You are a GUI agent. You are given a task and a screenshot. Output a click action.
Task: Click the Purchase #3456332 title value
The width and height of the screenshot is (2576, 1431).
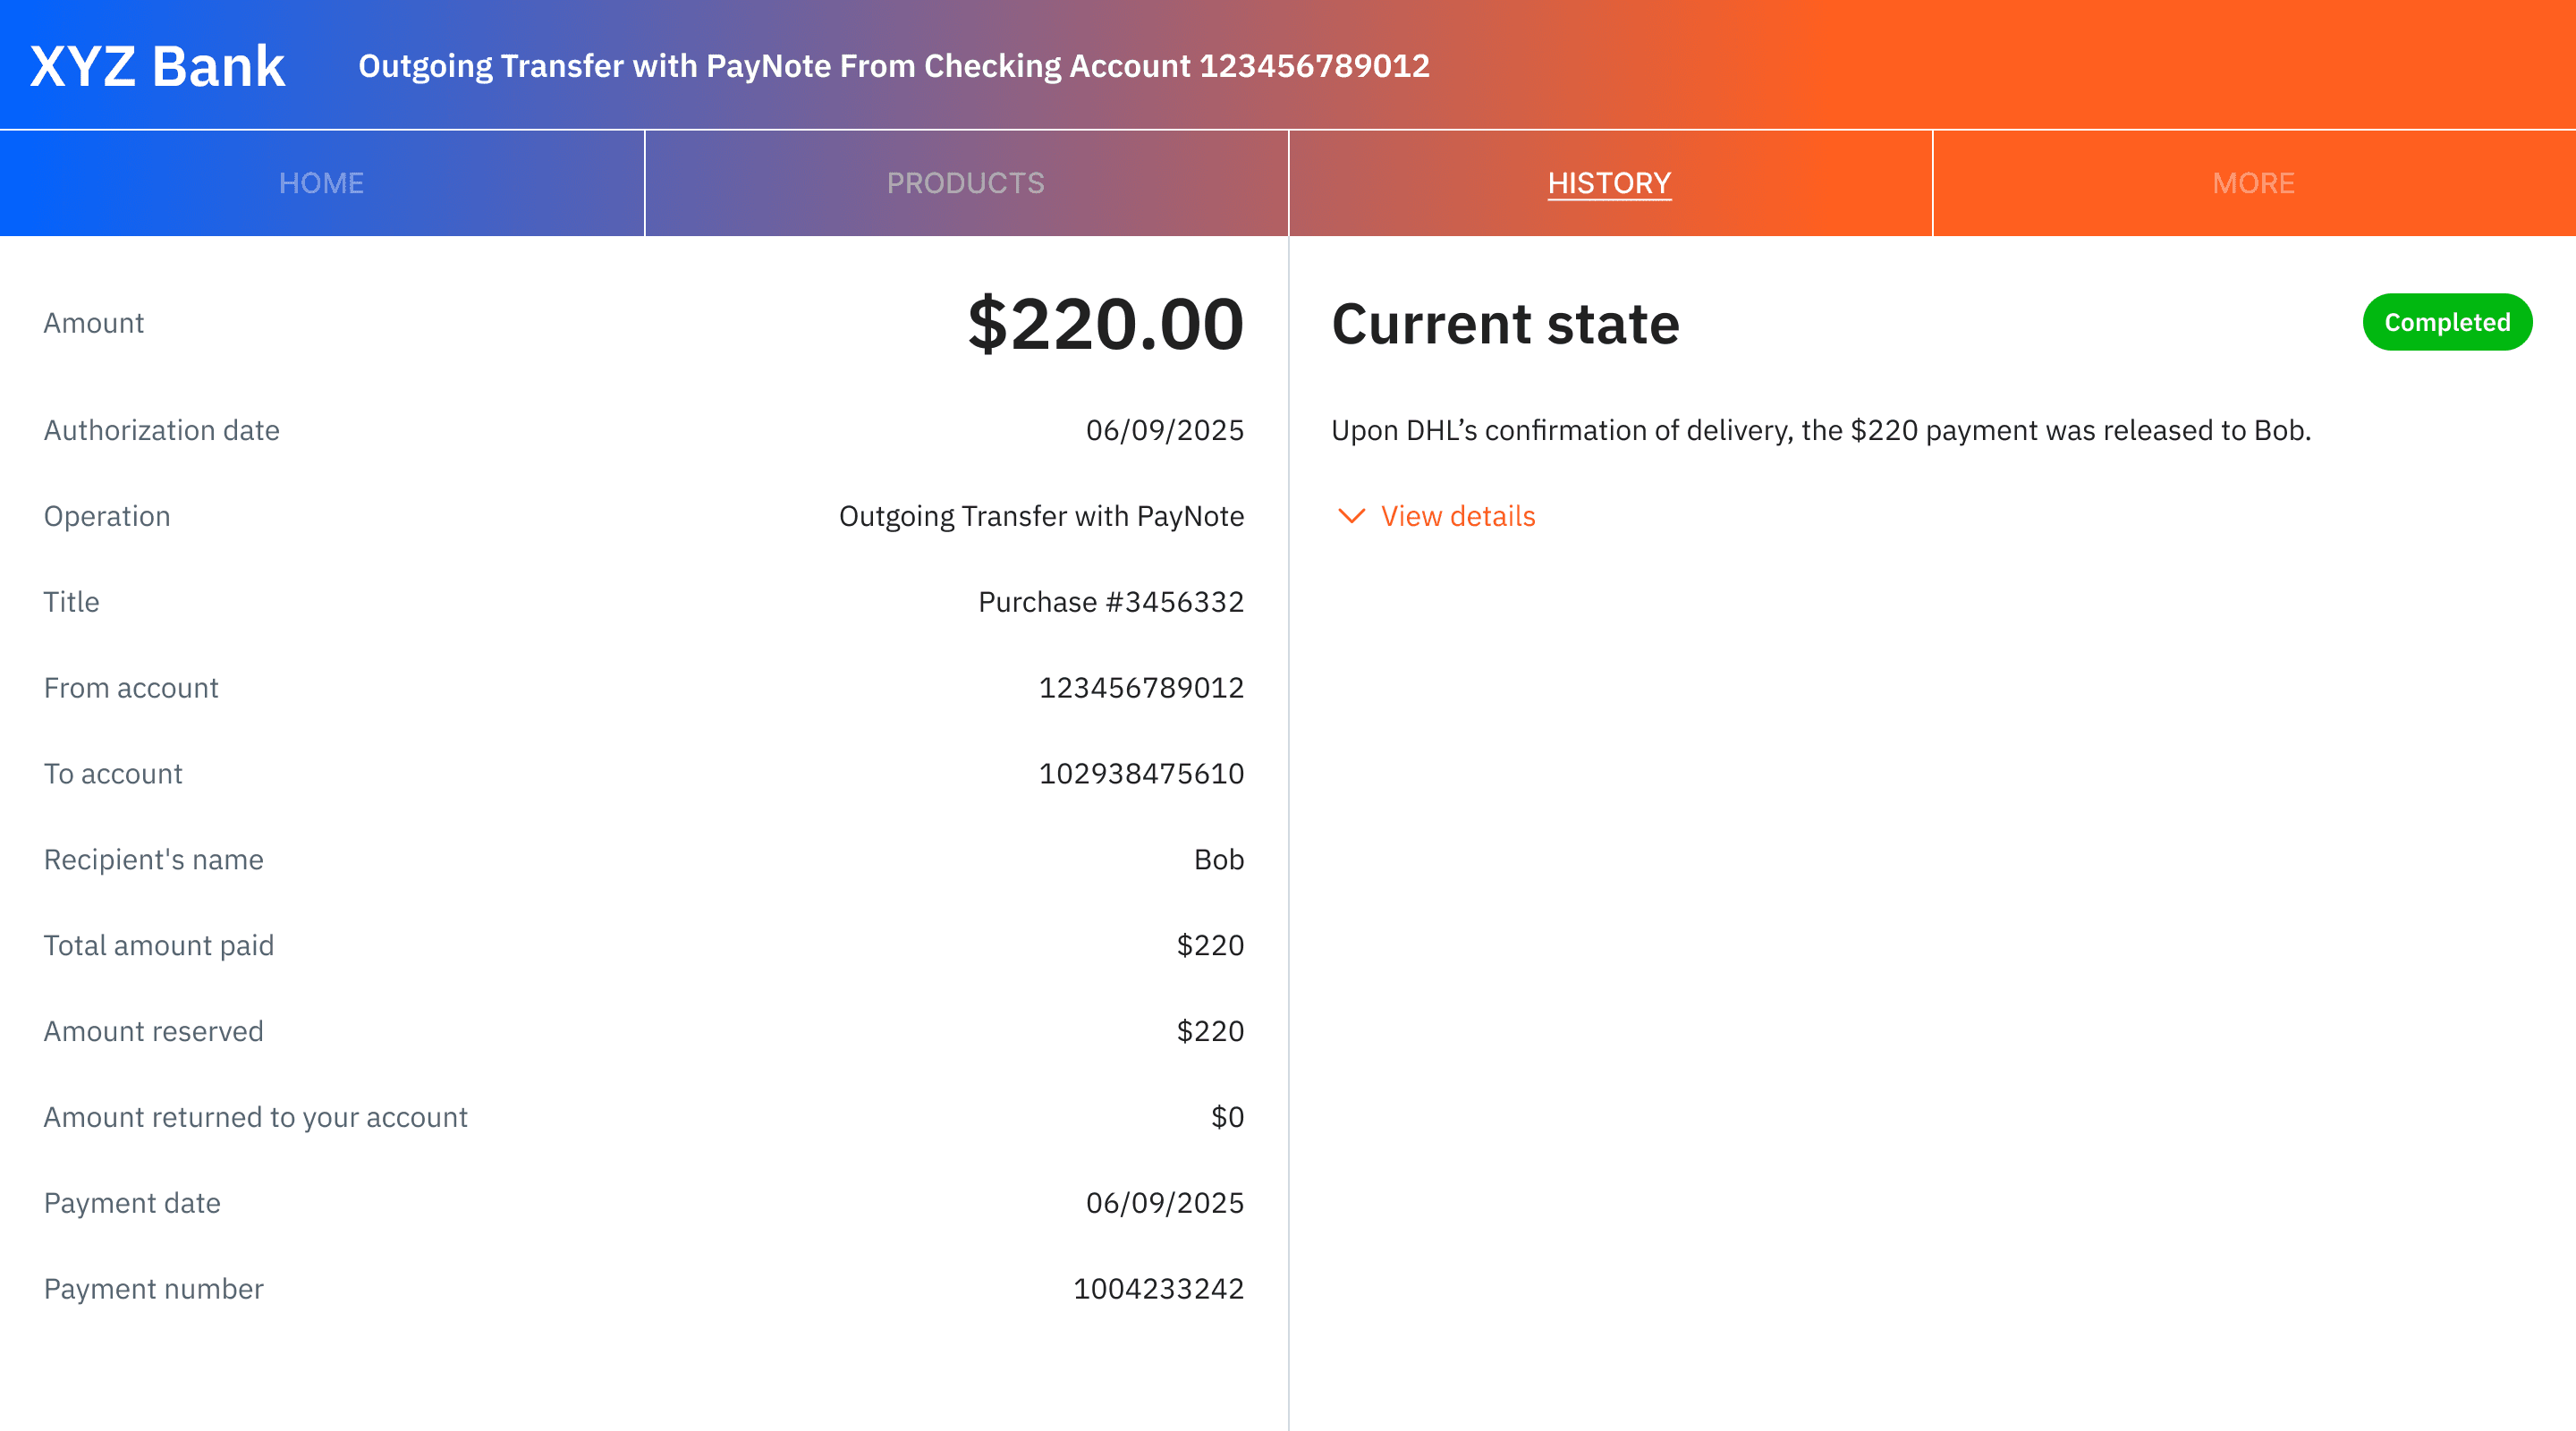tap(1111, 601)
